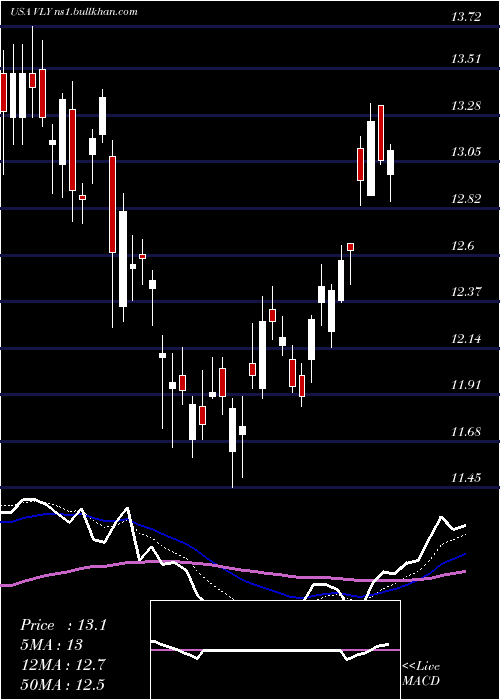Click the 12.14 price axis label

point(467,338)
